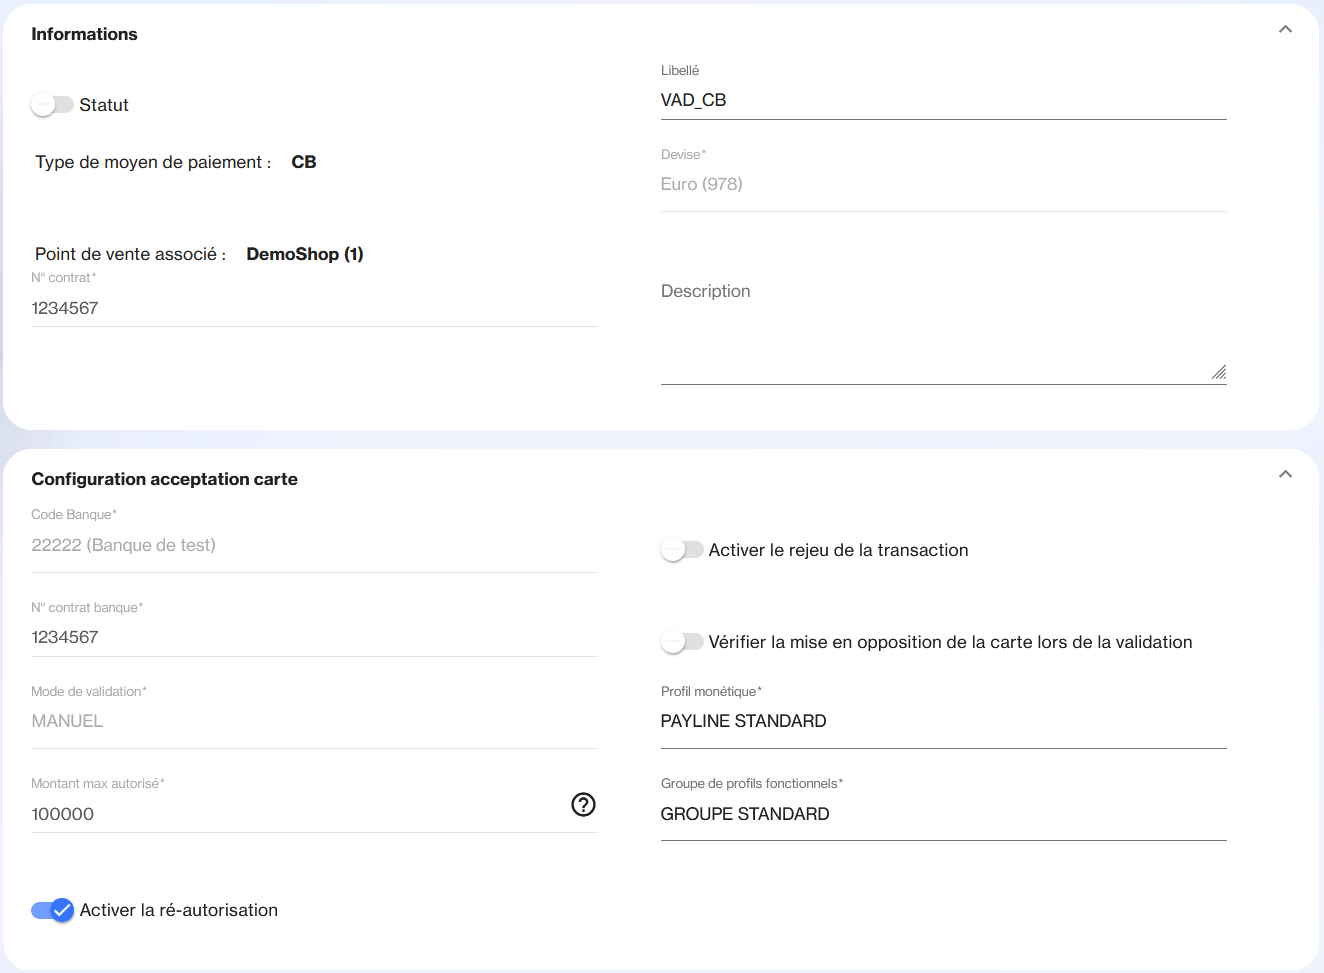Click the Montant max autorisé help icon
Screen dimensions: 1324x973
click(583, 804)
